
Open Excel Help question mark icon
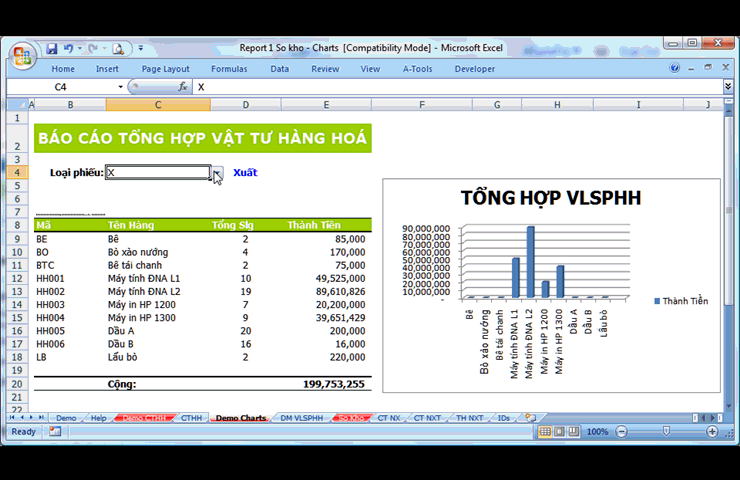click(x=675, y=68)
